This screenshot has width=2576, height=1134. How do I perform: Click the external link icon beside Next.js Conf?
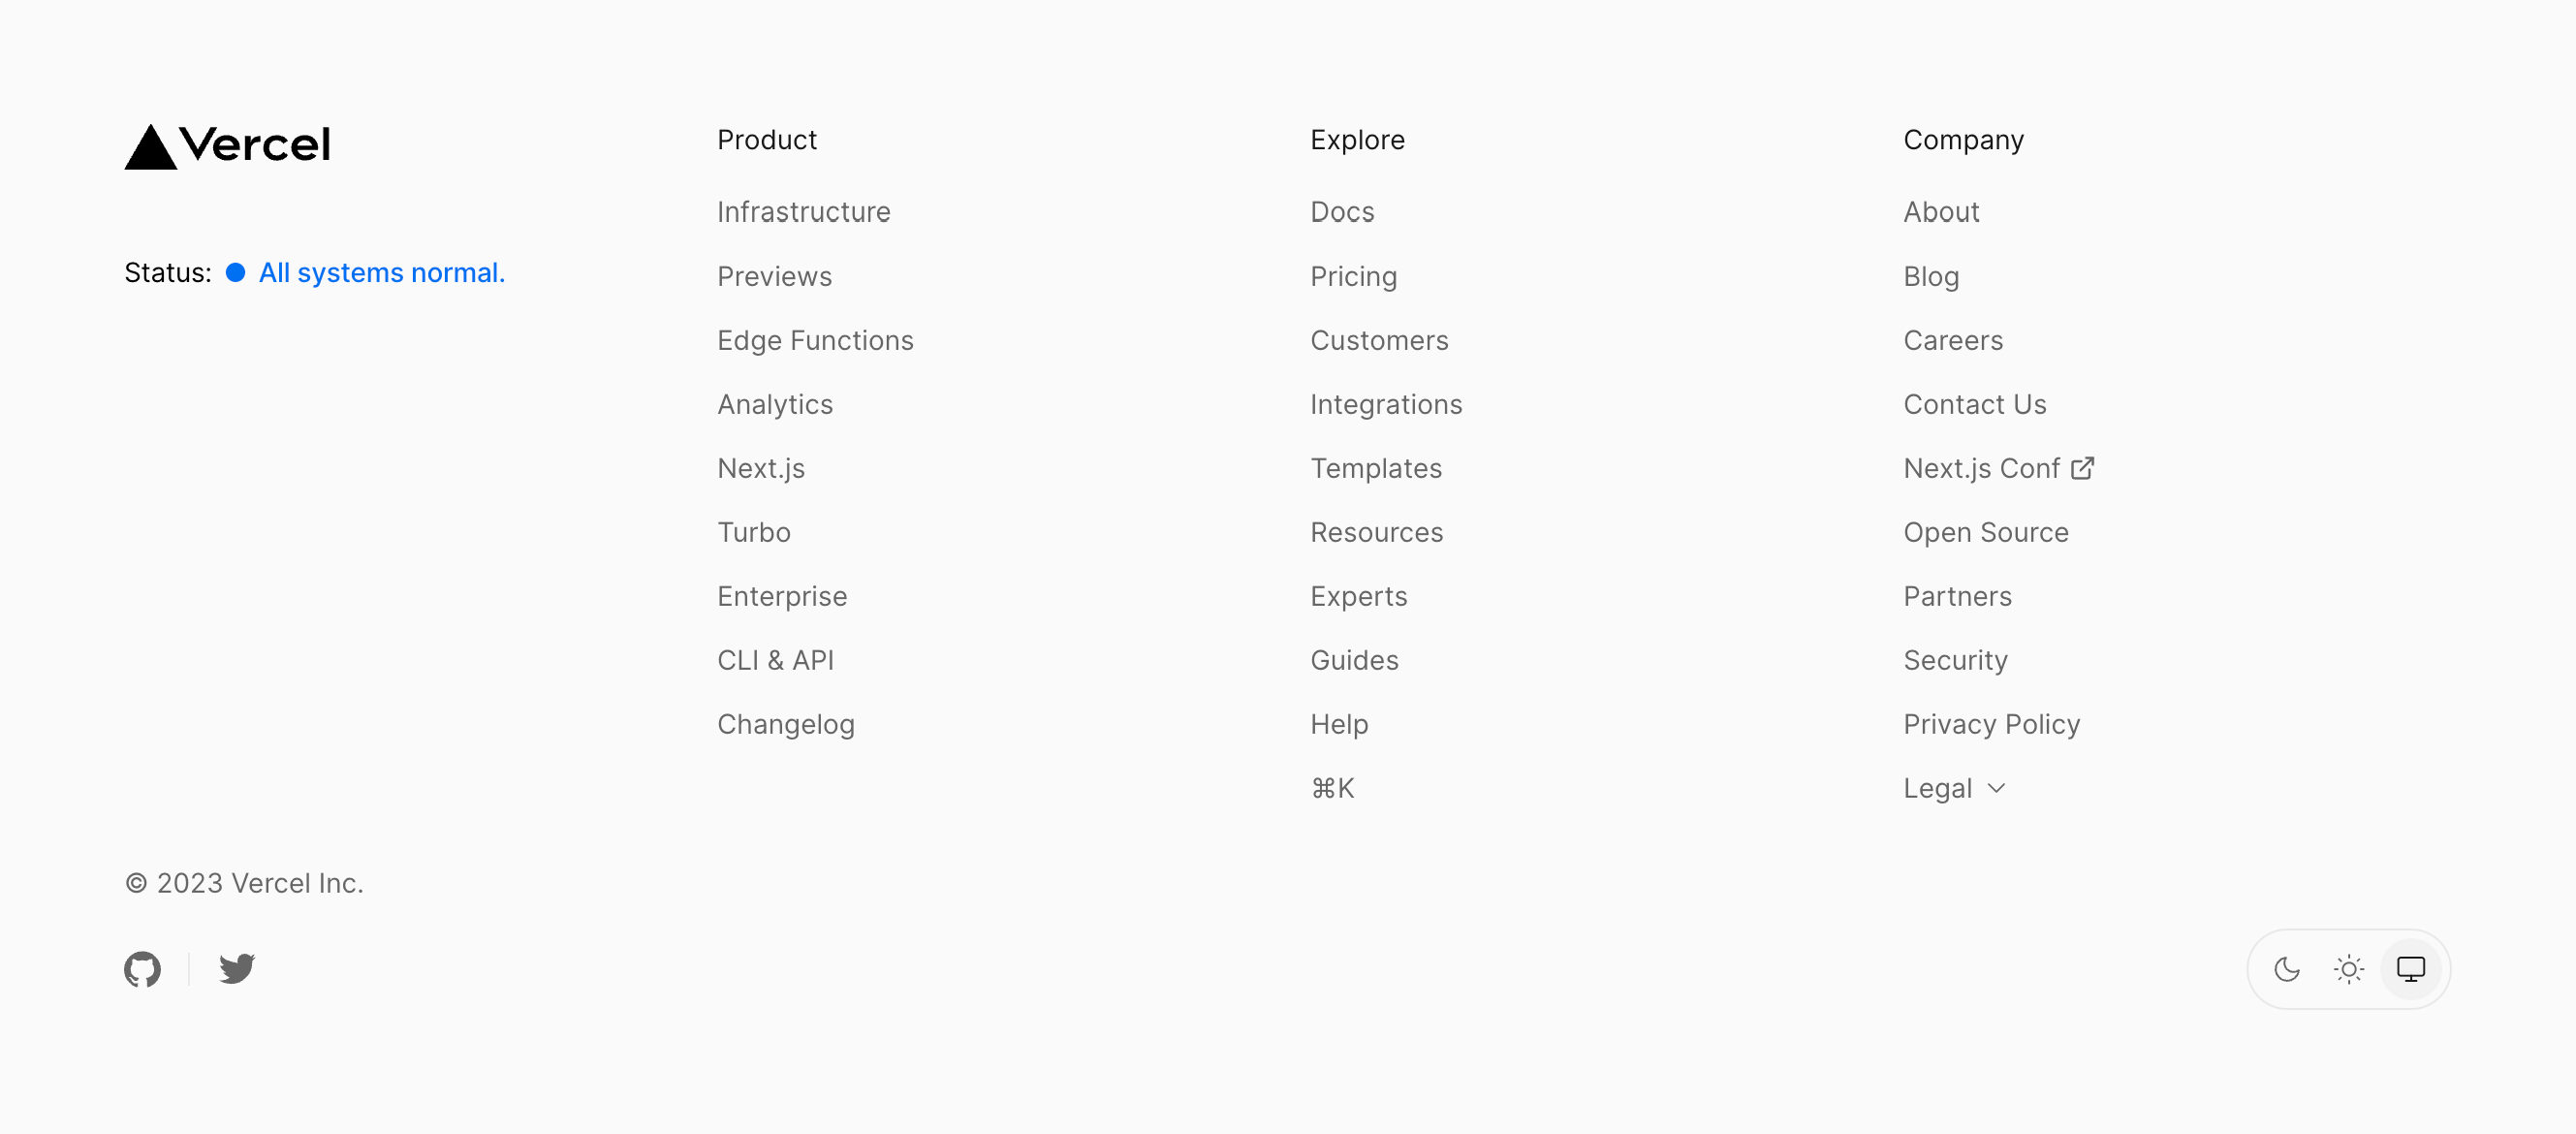(2082, 468)
